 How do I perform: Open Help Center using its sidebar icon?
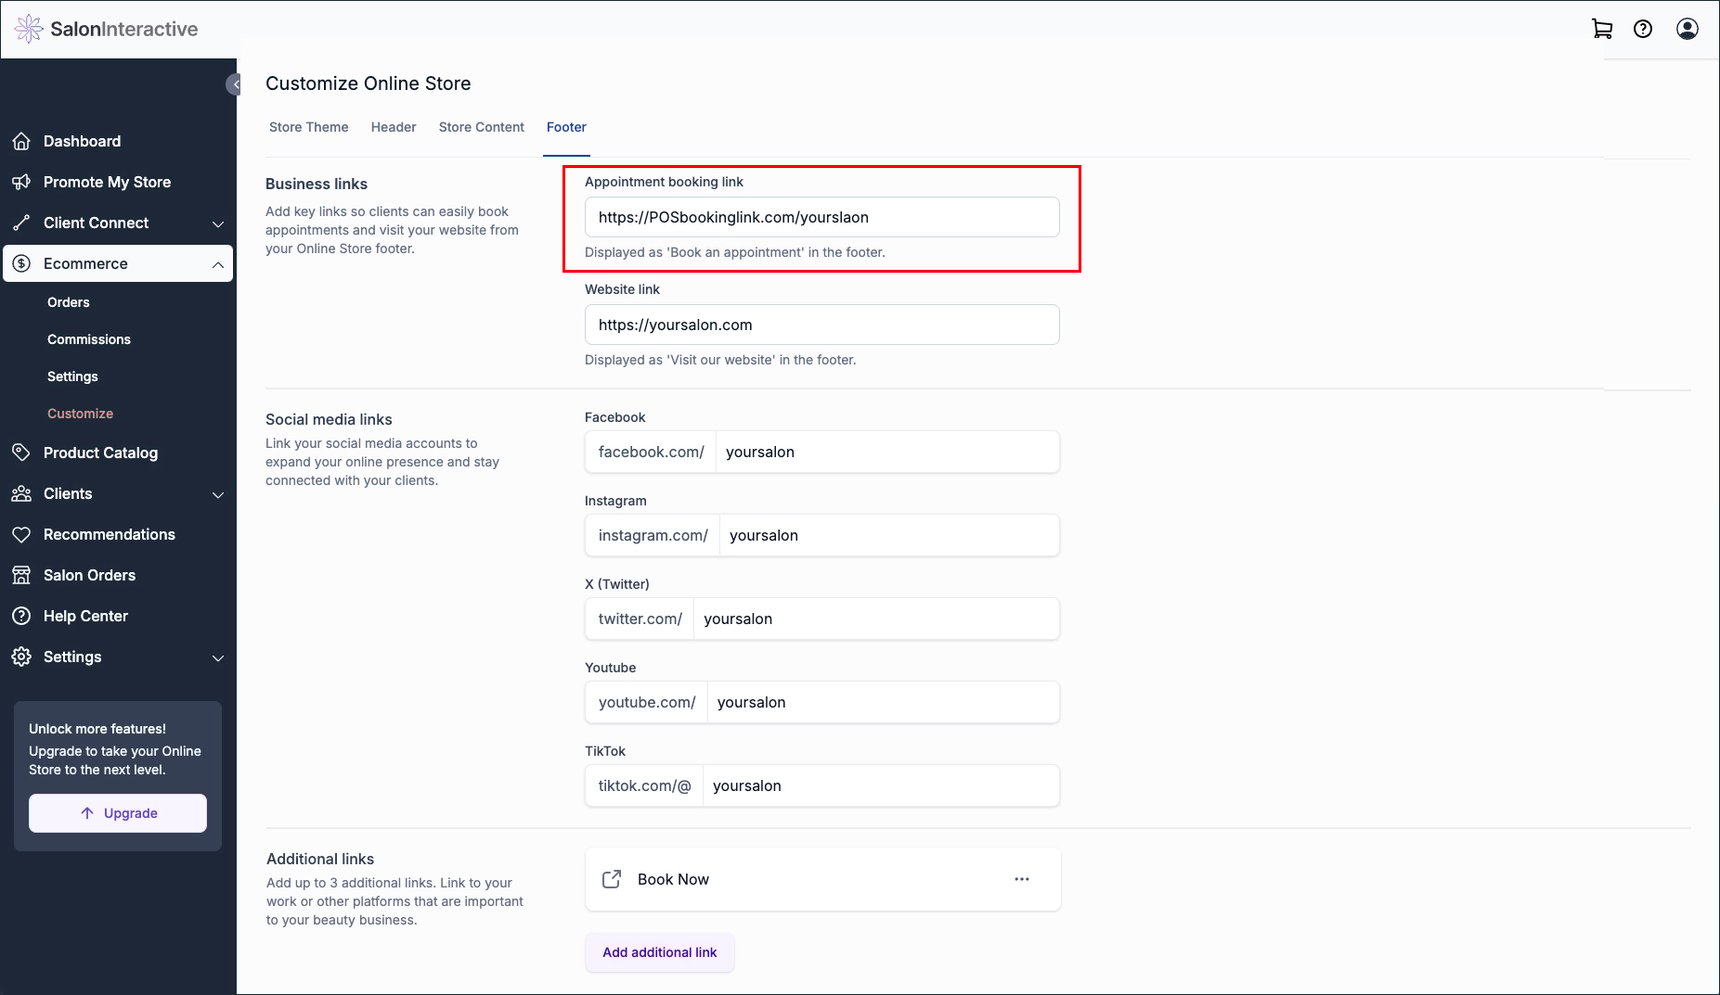(22, 615)
